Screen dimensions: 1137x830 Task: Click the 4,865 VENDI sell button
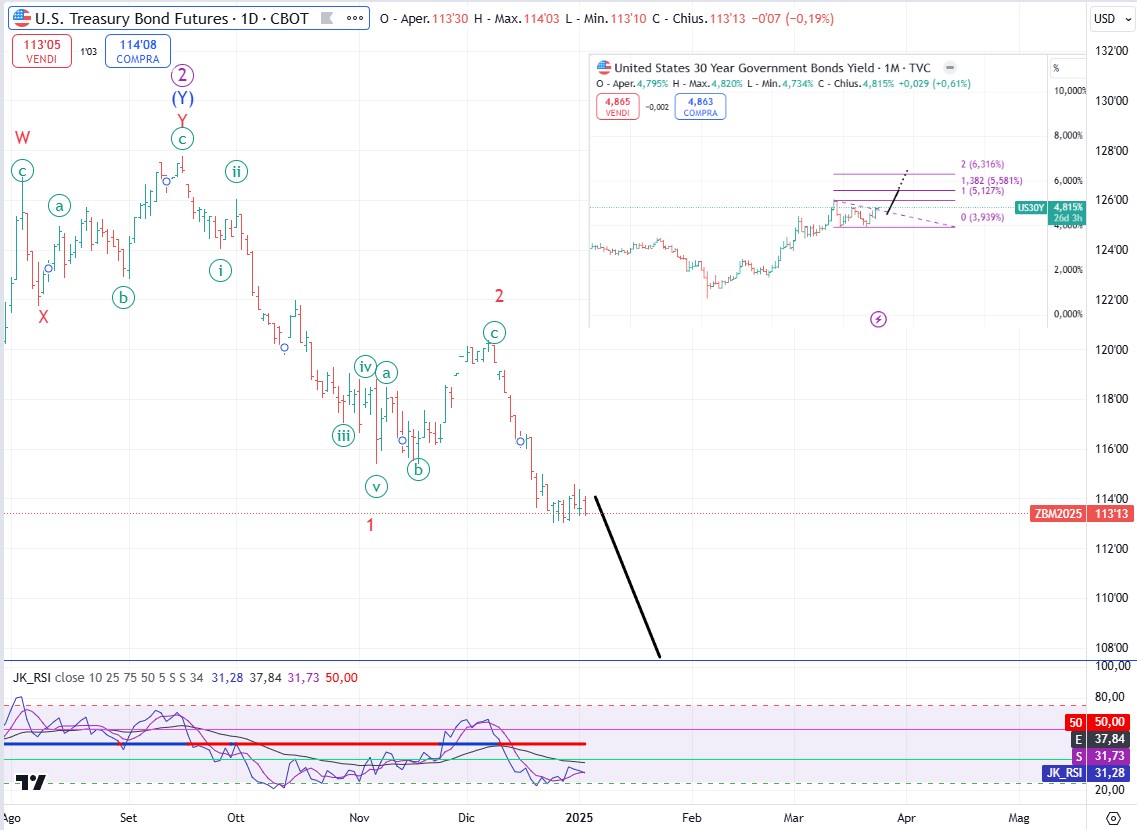click(618, 107)
